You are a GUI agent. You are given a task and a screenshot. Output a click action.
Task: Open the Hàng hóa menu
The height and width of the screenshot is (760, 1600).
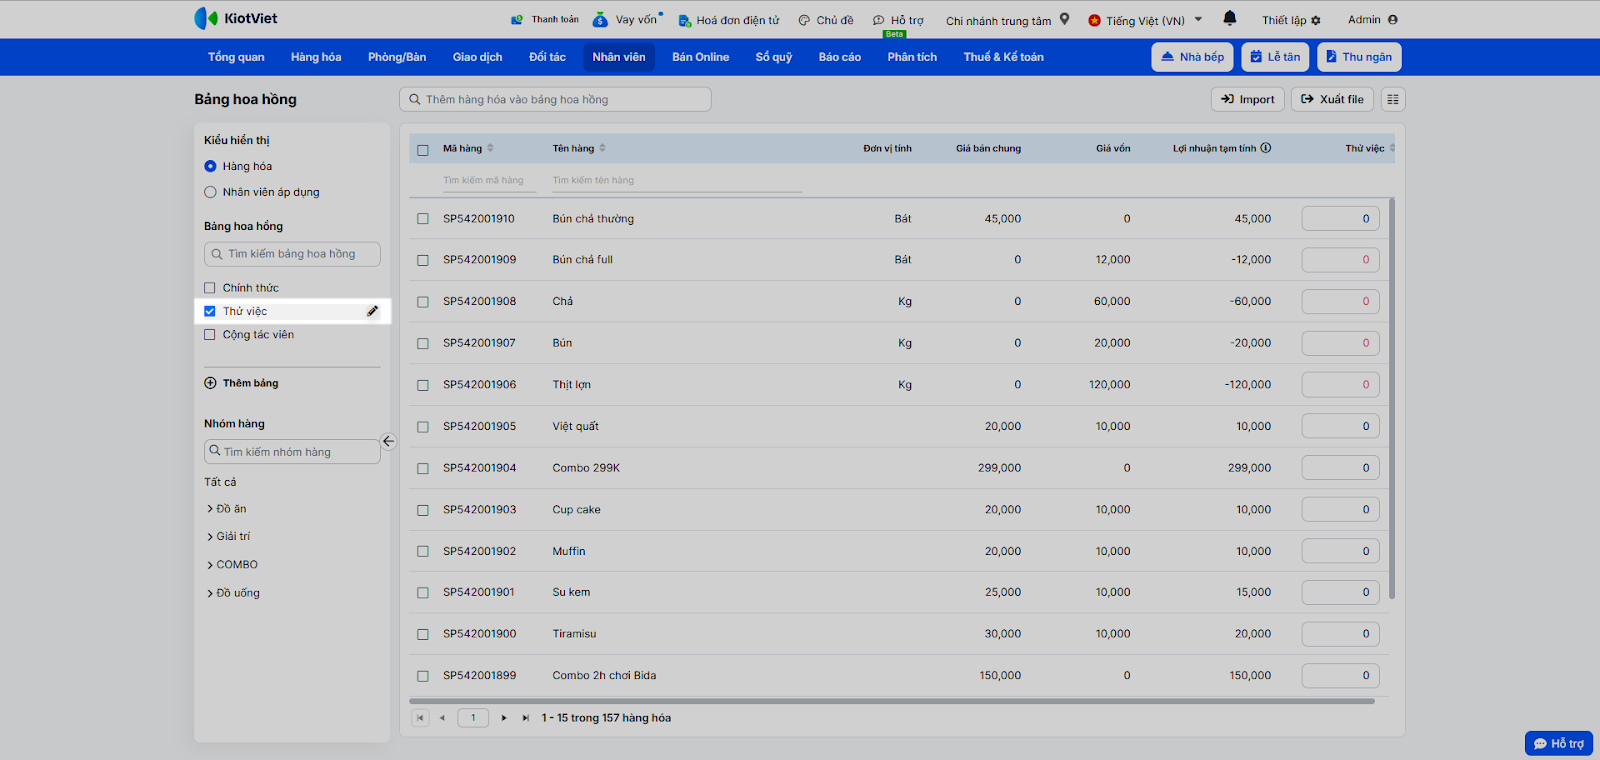(x=316, y=57)
